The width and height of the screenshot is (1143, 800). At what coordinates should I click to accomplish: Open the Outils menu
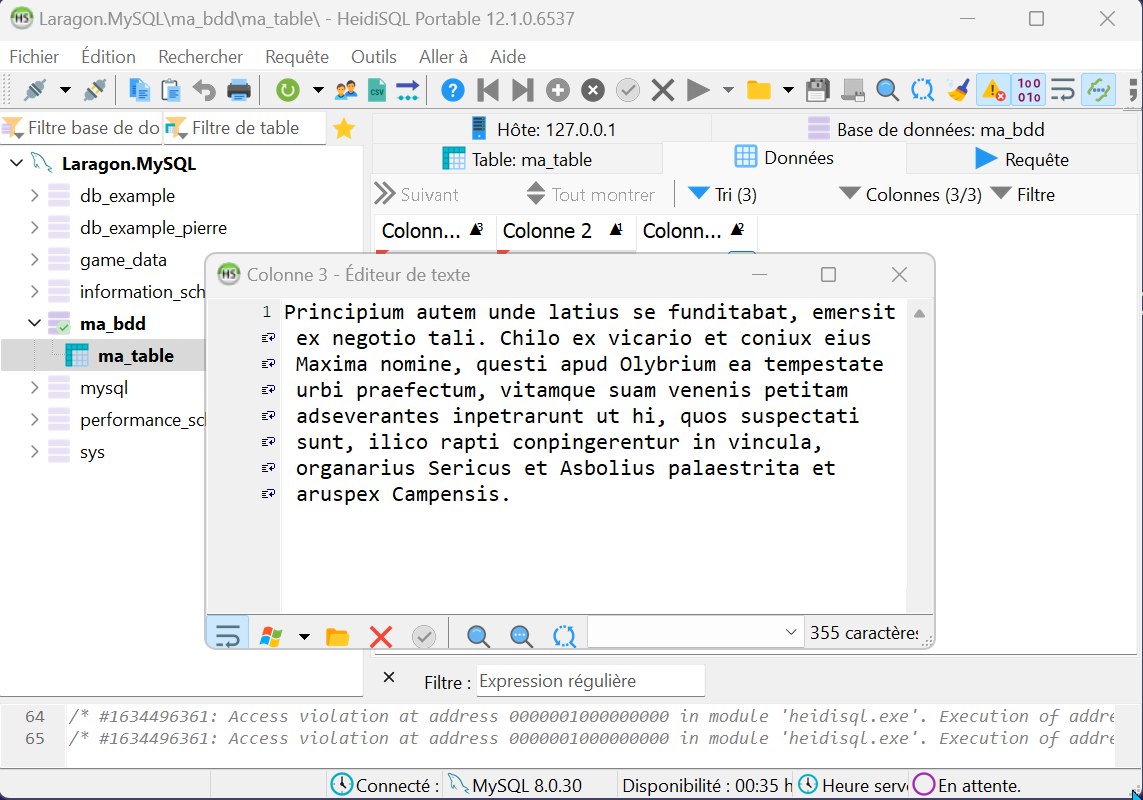pyautogui.click(x=374, y=57)
